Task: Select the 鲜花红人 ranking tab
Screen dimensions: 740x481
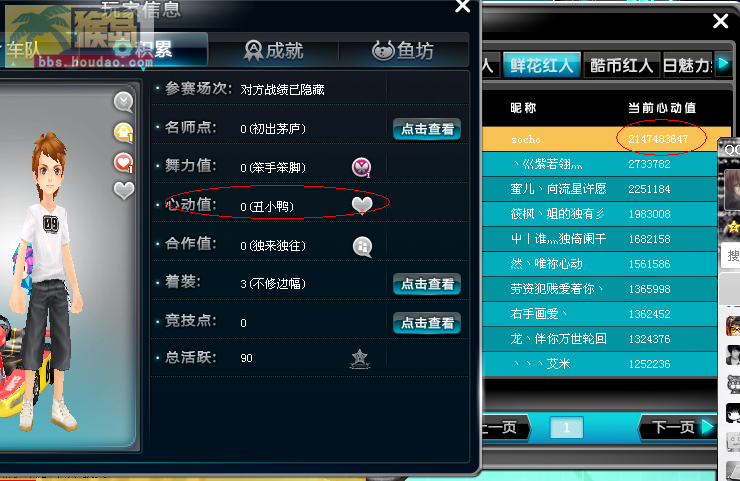Action: [x=541, y=65]
